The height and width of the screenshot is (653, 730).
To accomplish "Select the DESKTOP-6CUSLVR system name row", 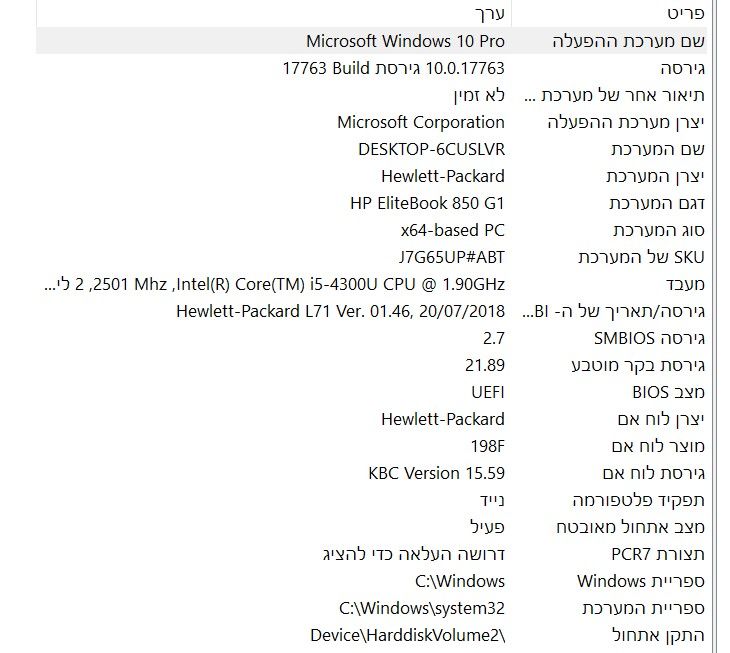I will 431,149.
